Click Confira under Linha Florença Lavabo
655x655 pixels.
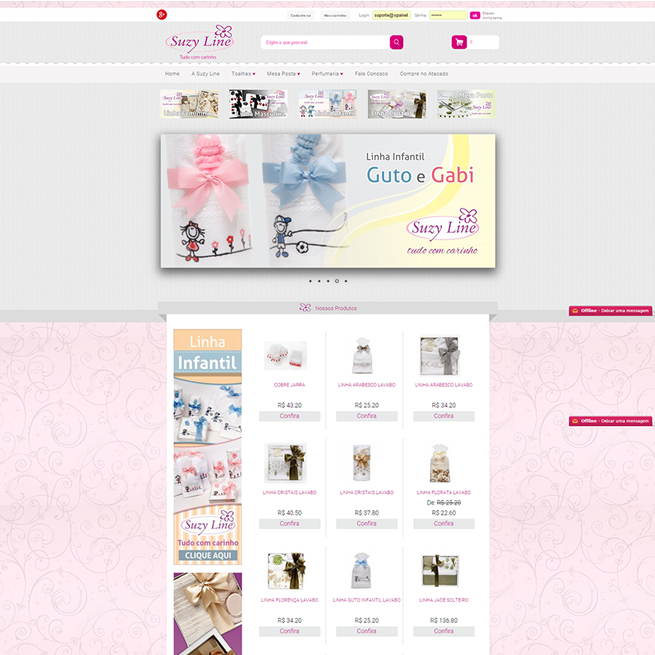[x=289, y=631]
